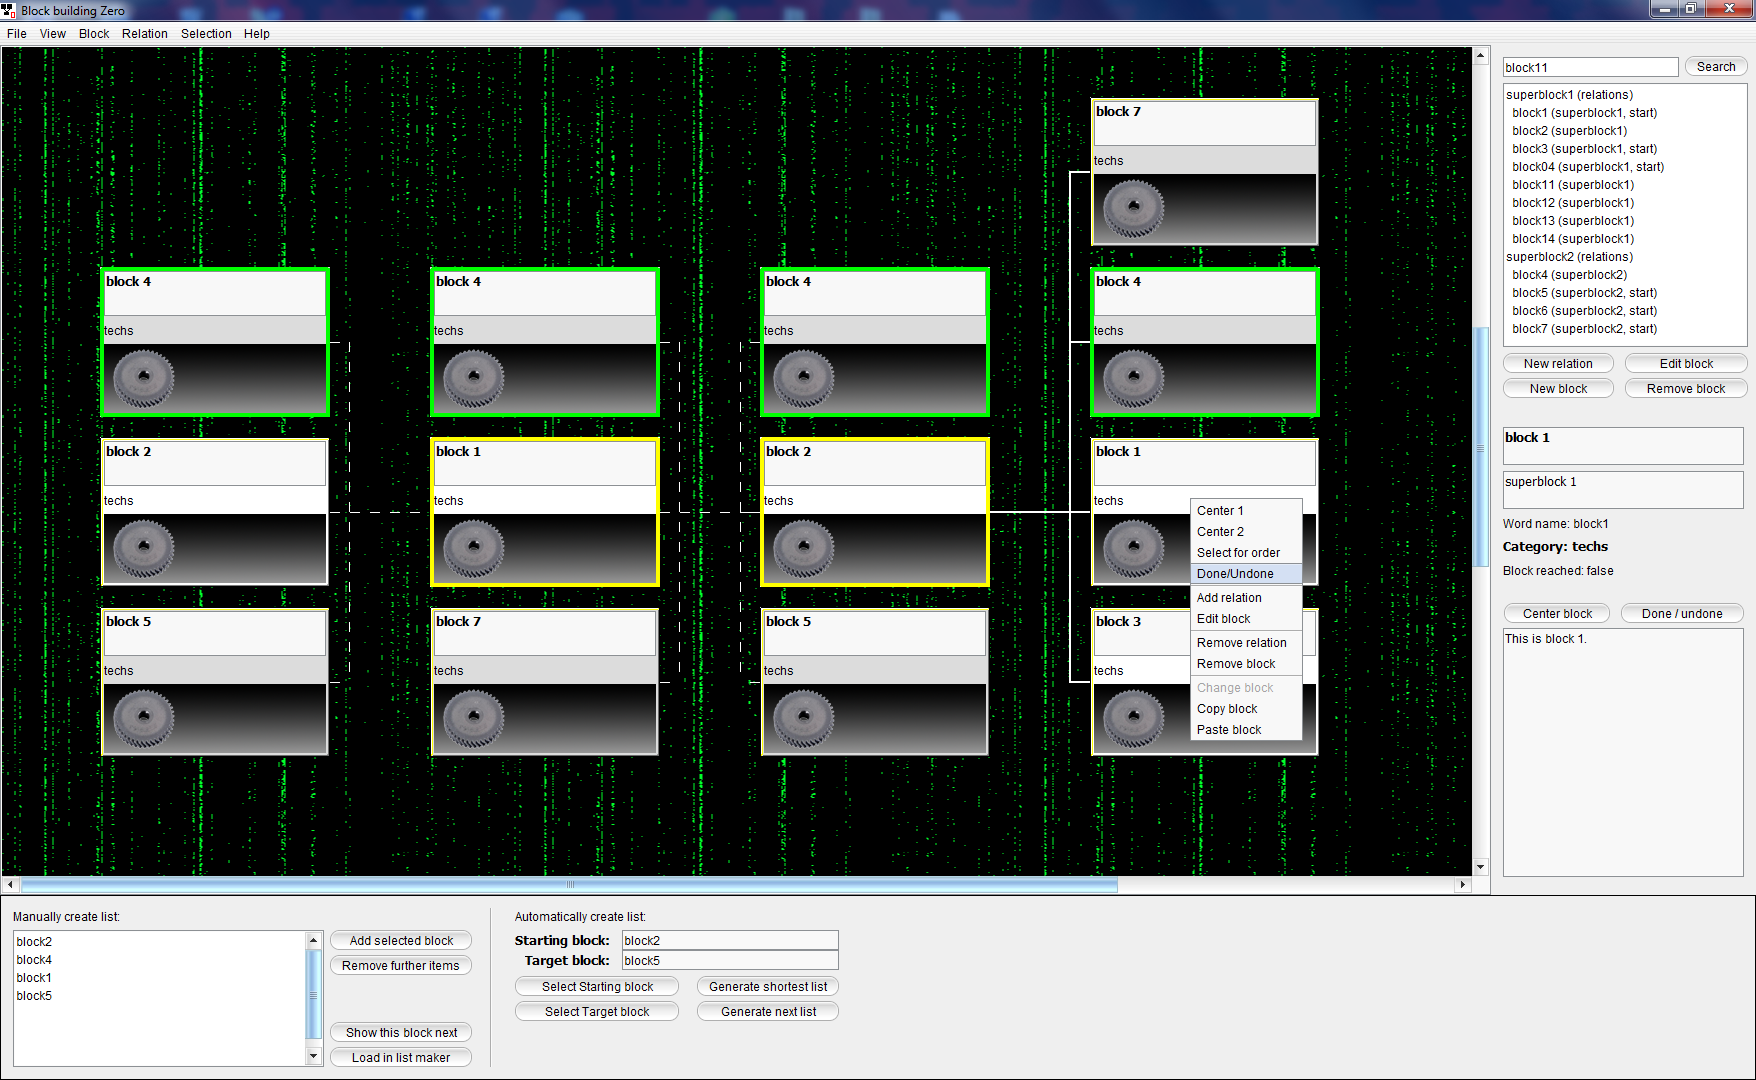Click gear icon of block 7 above block 4
Image resolution: width=1756 pixels, height=1080 pixels.
1134,208
